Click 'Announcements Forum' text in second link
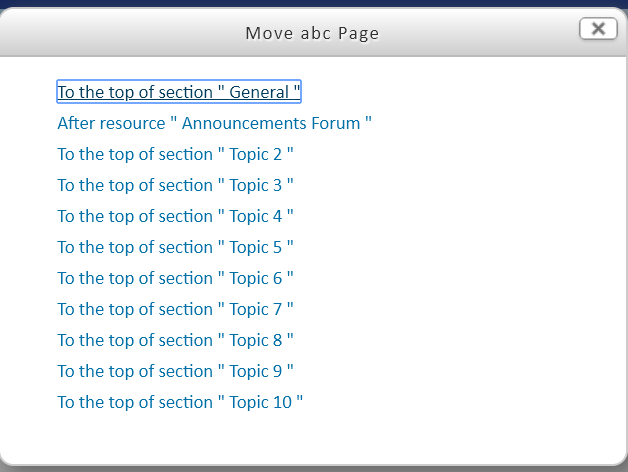Viewport: 628px width, 472px height. tap(271, 123)
